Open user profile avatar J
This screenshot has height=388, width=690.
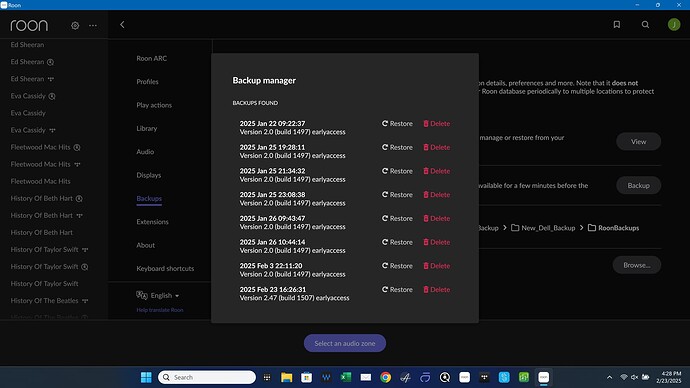tap(674, 25)
